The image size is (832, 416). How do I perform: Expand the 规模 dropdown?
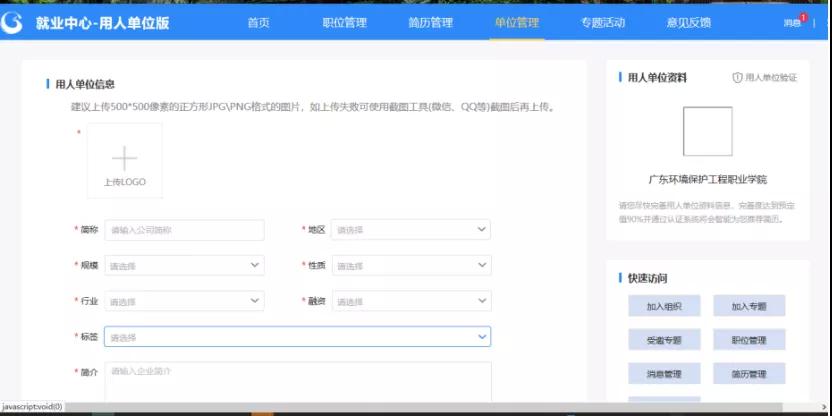pyautogui.click(x=184, y=266)
